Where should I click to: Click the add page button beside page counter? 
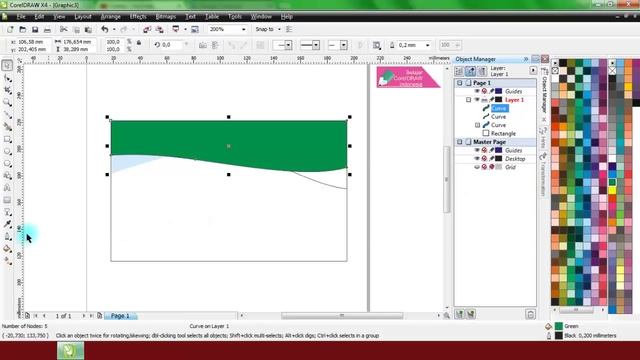coord(99,316)
